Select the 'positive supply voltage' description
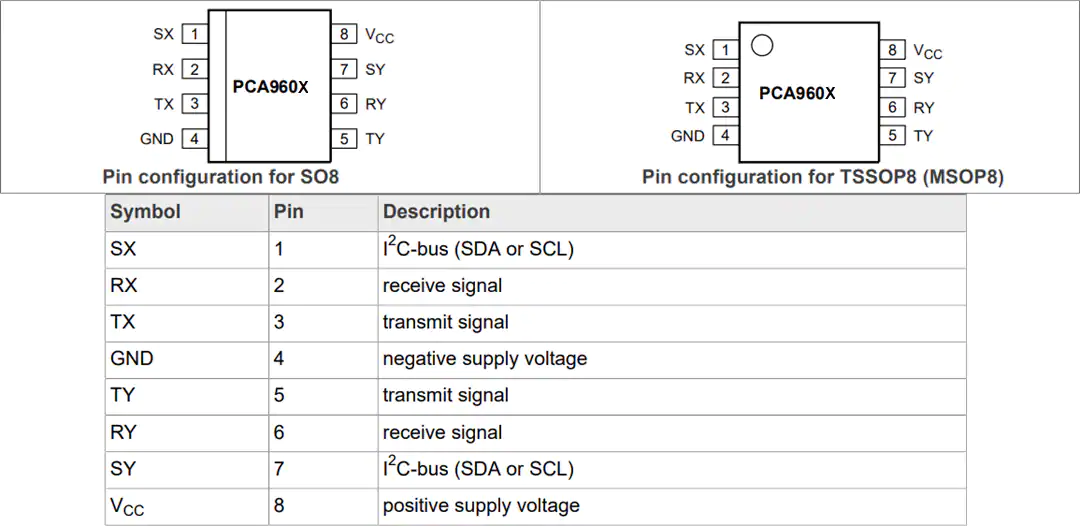The height and width of the screenshot is (526, 1080). point(481,506)
